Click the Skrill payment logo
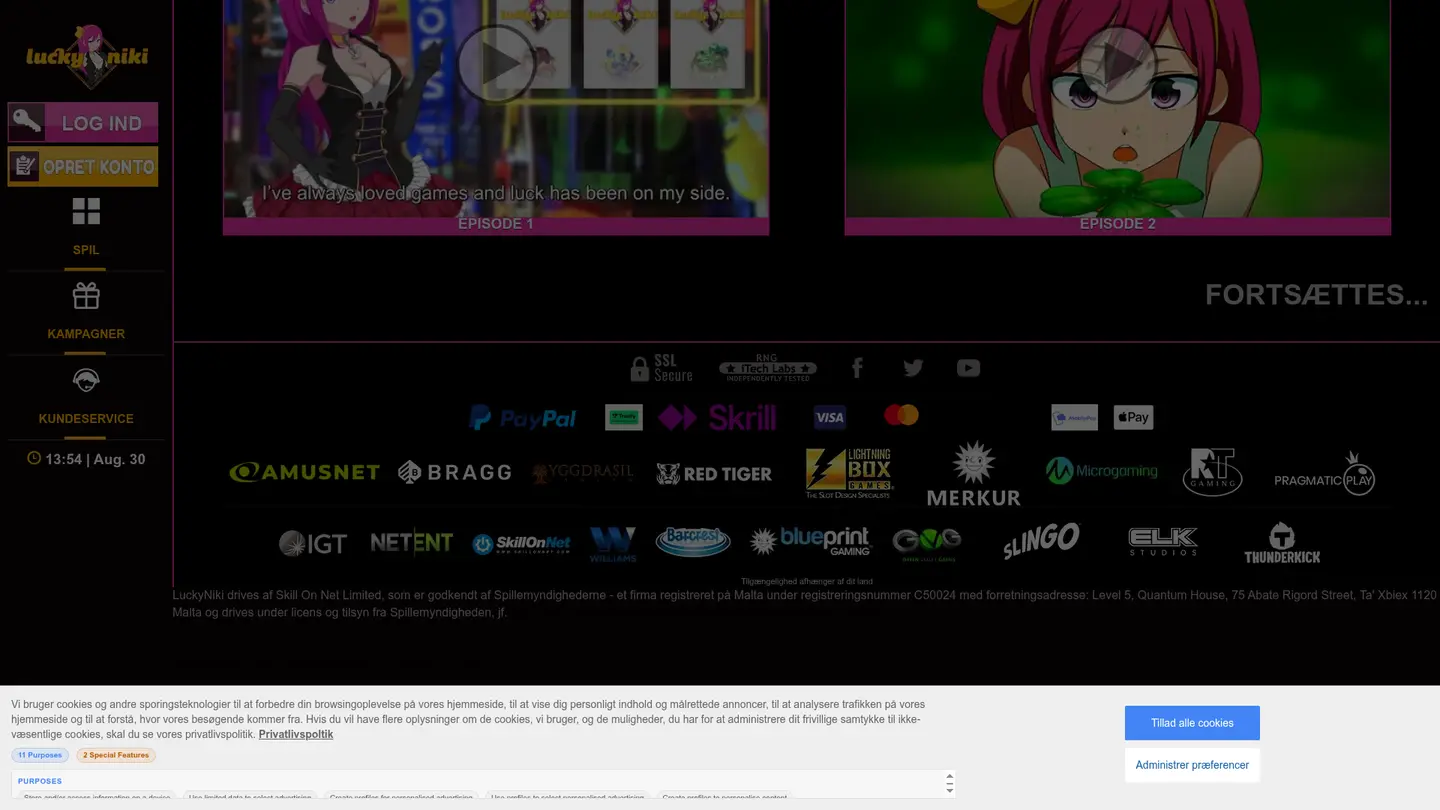1440x810 pixels. (717, 417)
